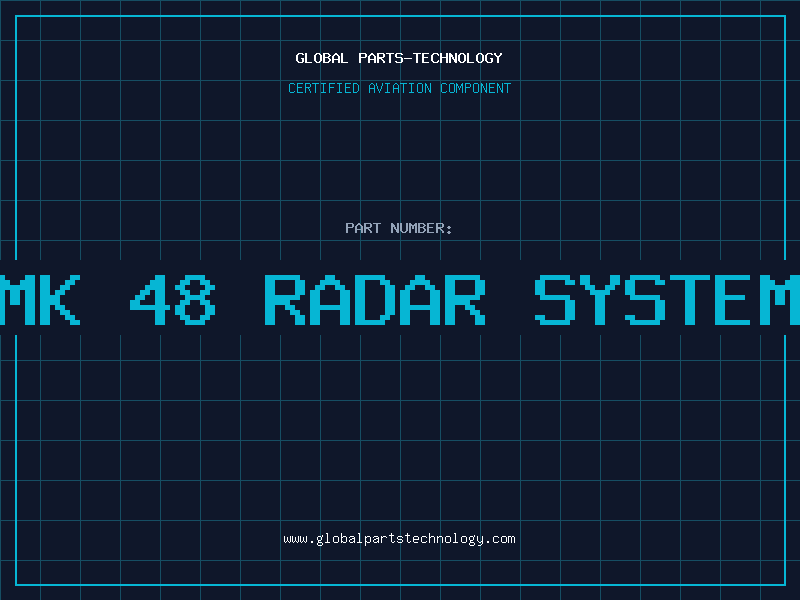Screen dimensions: 800x600
Task: Click the word COMPONENT in the subtitle
Action: click(475, 88)
